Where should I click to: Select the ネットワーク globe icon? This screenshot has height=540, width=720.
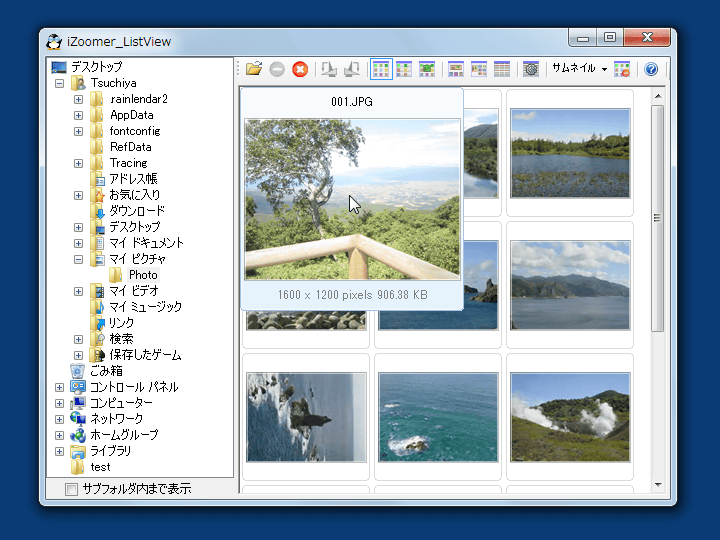(78, 419)
